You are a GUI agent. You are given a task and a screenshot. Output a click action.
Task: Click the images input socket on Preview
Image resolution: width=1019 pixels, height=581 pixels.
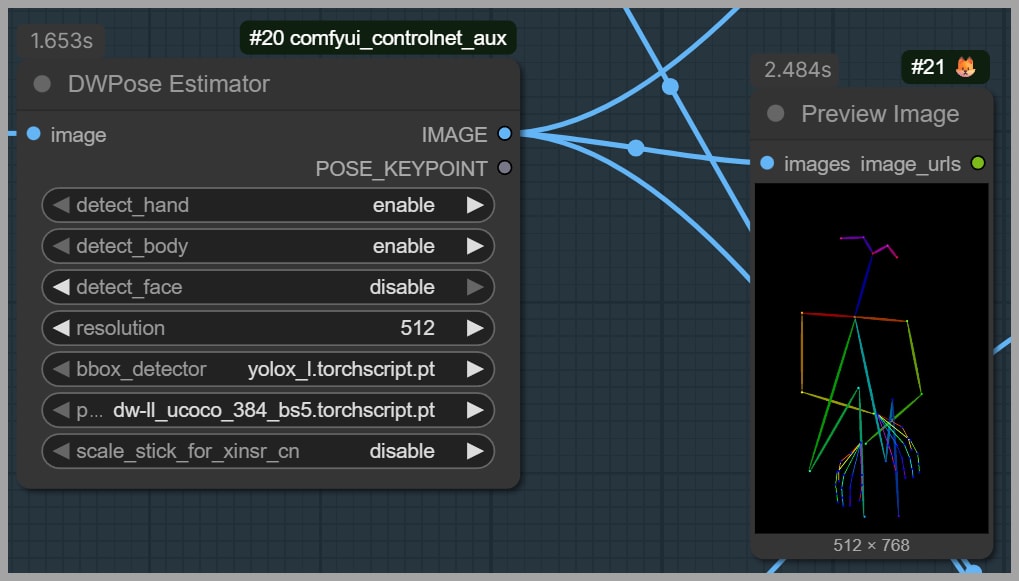click(767, 163)
